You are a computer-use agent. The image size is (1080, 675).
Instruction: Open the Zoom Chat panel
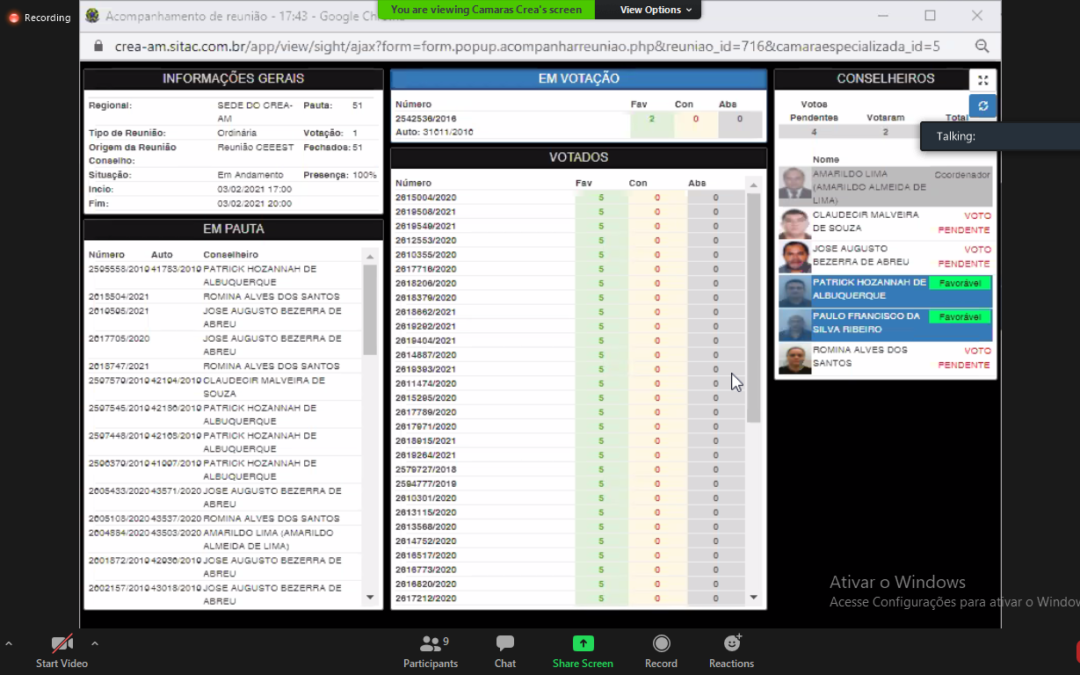(x=505, y=652)
